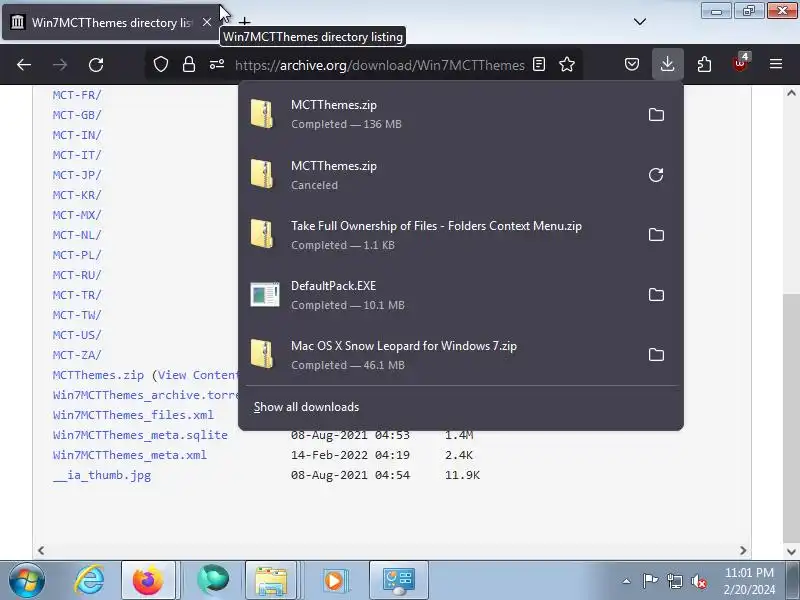Viewport: 800px width, 600px height.
Task: Open the MCT-GB/ folder link
Action: (77, 115)
